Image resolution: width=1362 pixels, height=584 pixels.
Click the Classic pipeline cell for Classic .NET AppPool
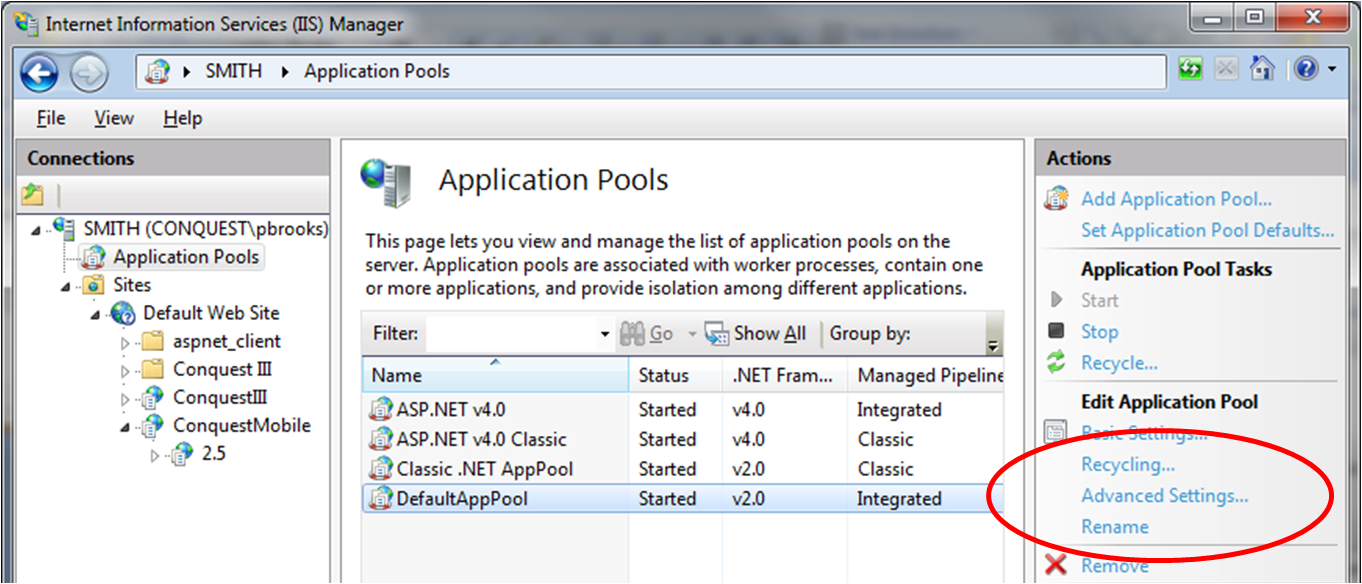click(x=885, y=469)
